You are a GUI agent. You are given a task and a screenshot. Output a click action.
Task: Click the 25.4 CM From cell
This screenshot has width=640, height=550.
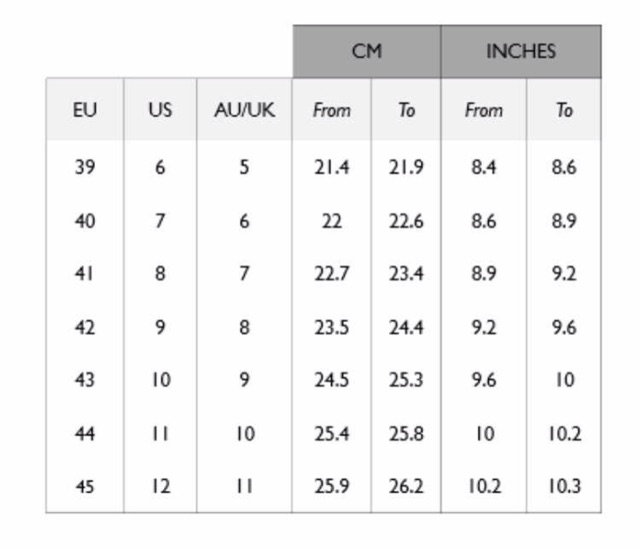[331, 433]
